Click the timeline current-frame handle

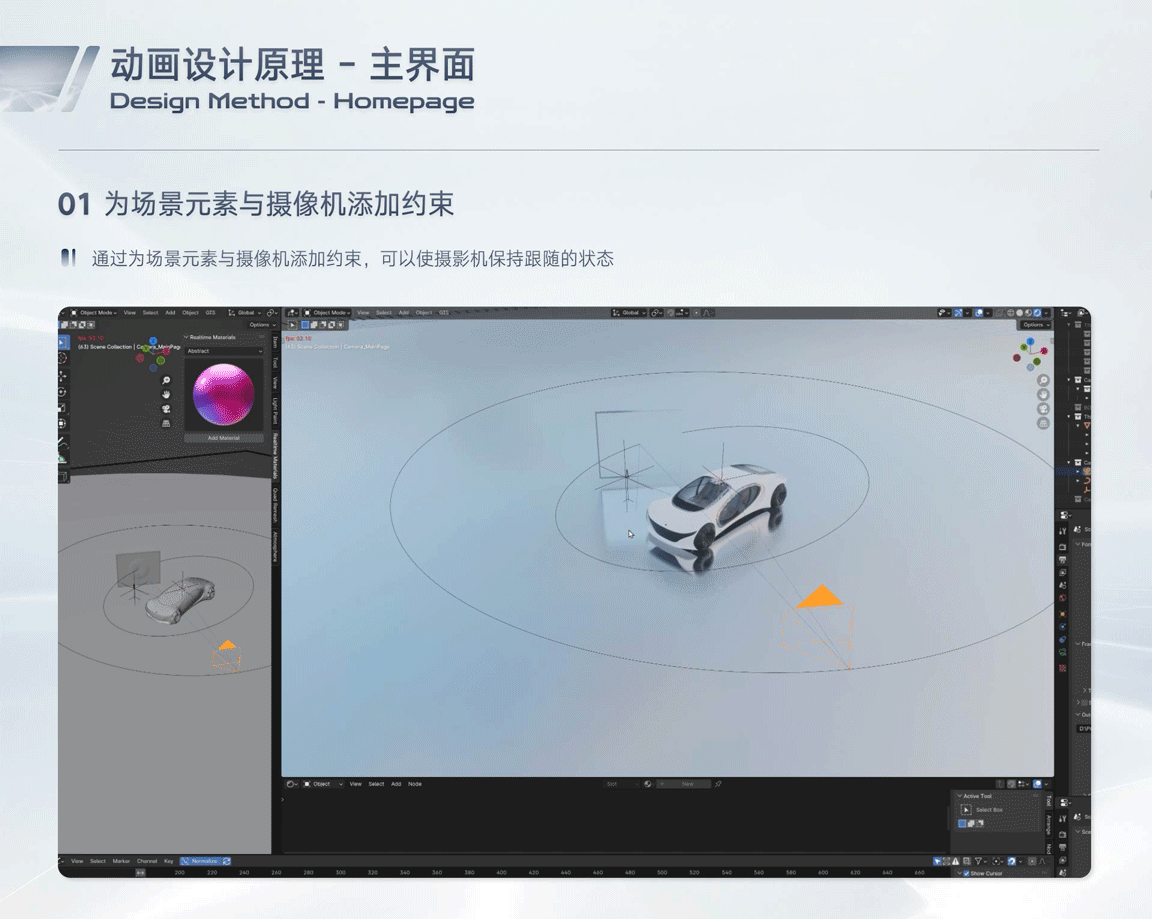[140, 873]
